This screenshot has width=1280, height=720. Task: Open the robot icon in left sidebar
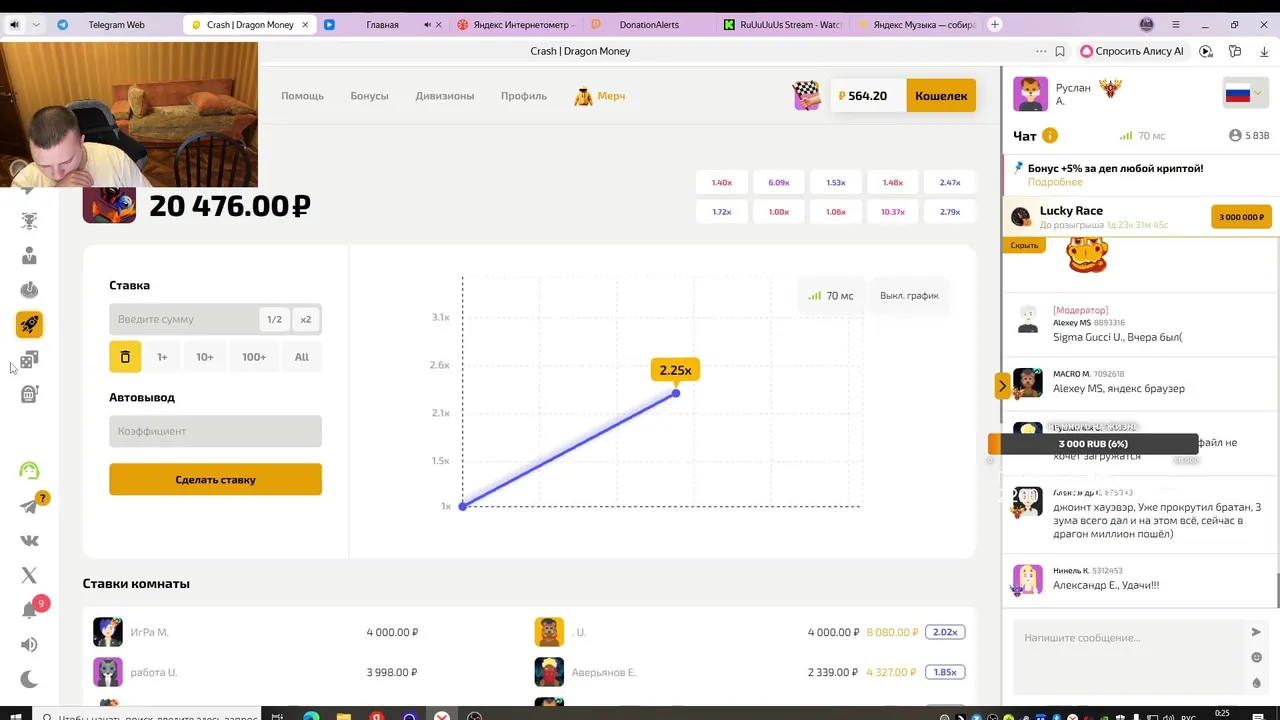(x=29, y=221)
